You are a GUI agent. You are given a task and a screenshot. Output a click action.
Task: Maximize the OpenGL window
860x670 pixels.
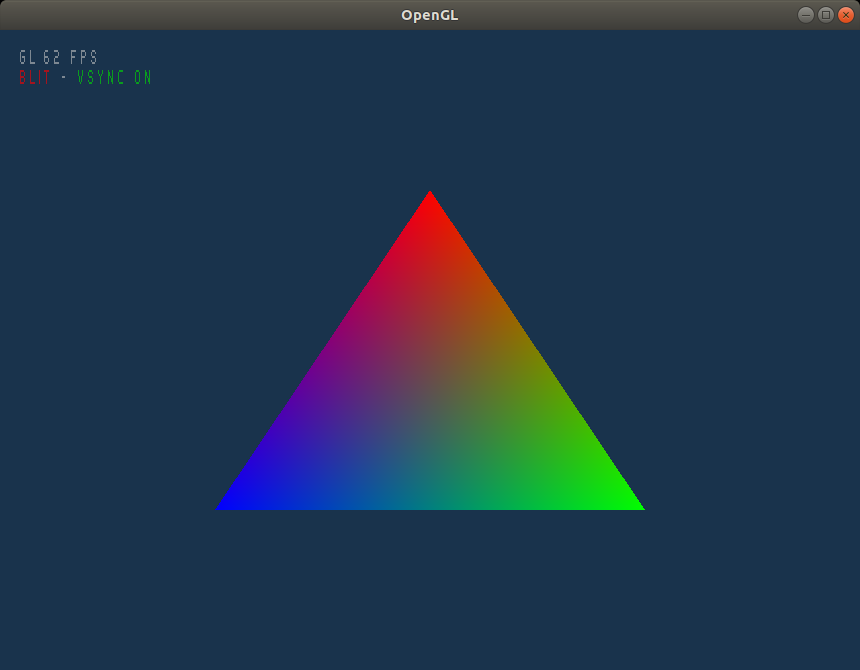[826, 15]
